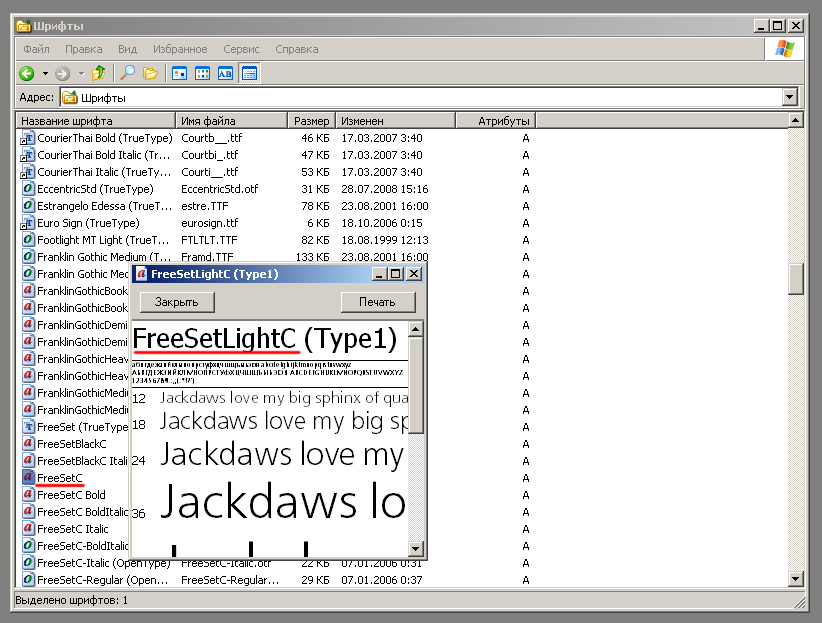This screenshot has height=623, width=822.
Task: Toggle the Folders pane icon
Action: click(150, 73)
